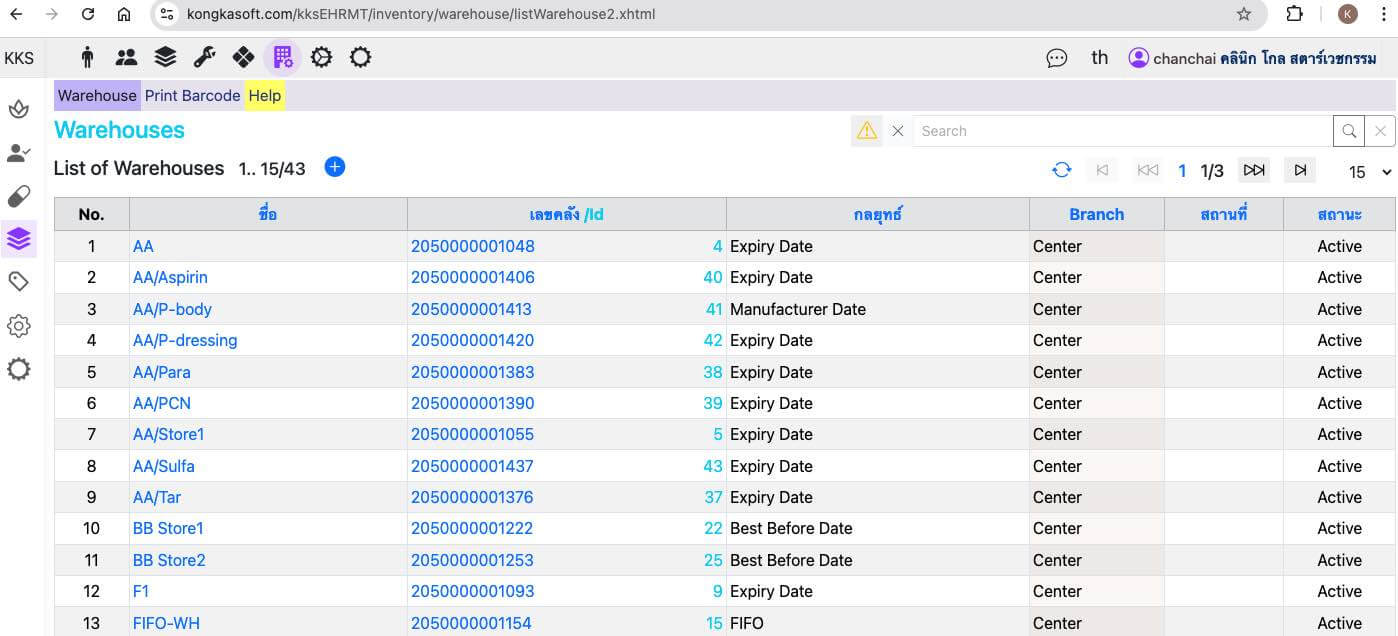This screenshot has height=636, width=1398.
Task: Click the refresh list icon
Action: (x=1062, y=170)
